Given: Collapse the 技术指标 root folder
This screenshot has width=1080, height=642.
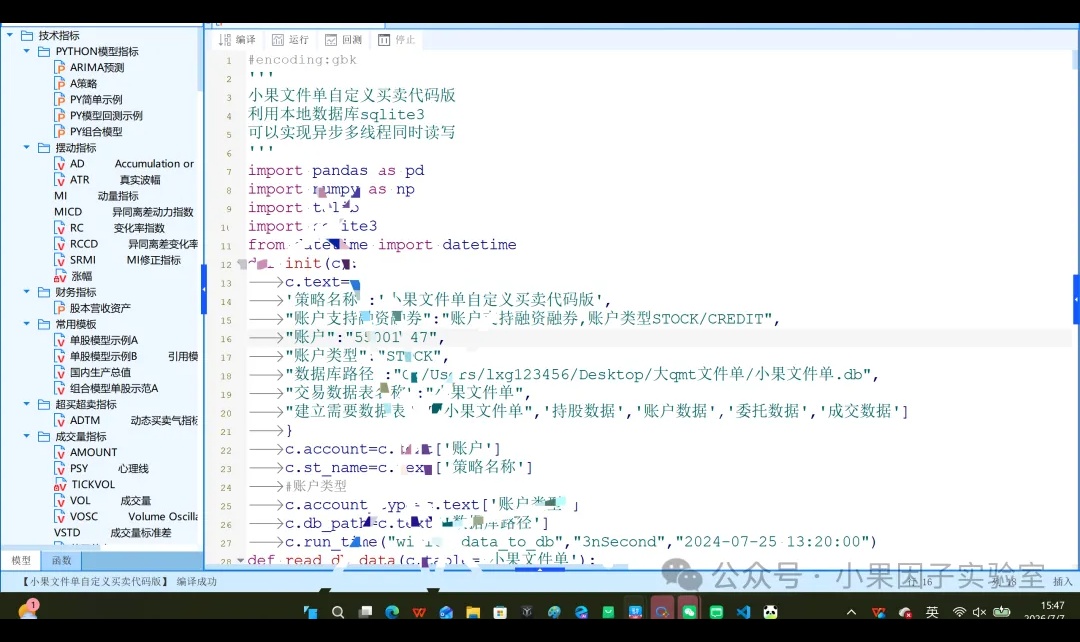Looking at the screenshot, I should pos(10,35).
